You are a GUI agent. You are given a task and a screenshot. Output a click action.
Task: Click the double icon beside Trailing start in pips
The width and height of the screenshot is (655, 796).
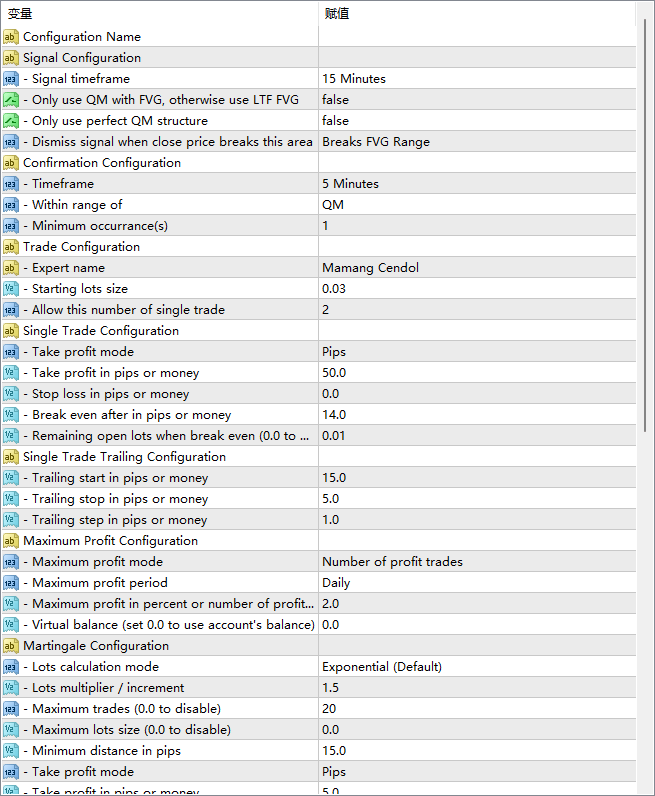coord(11,478)
